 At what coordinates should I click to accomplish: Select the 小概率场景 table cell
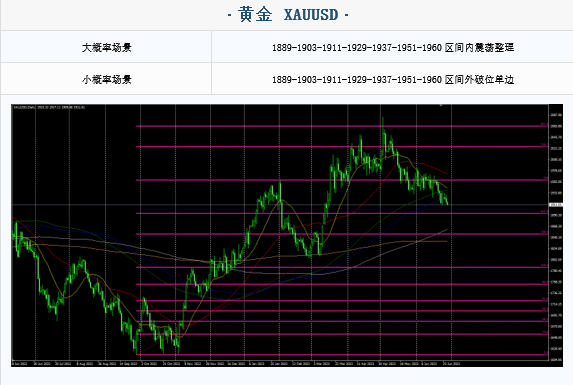pyautogui.click(x=106, y=79)
